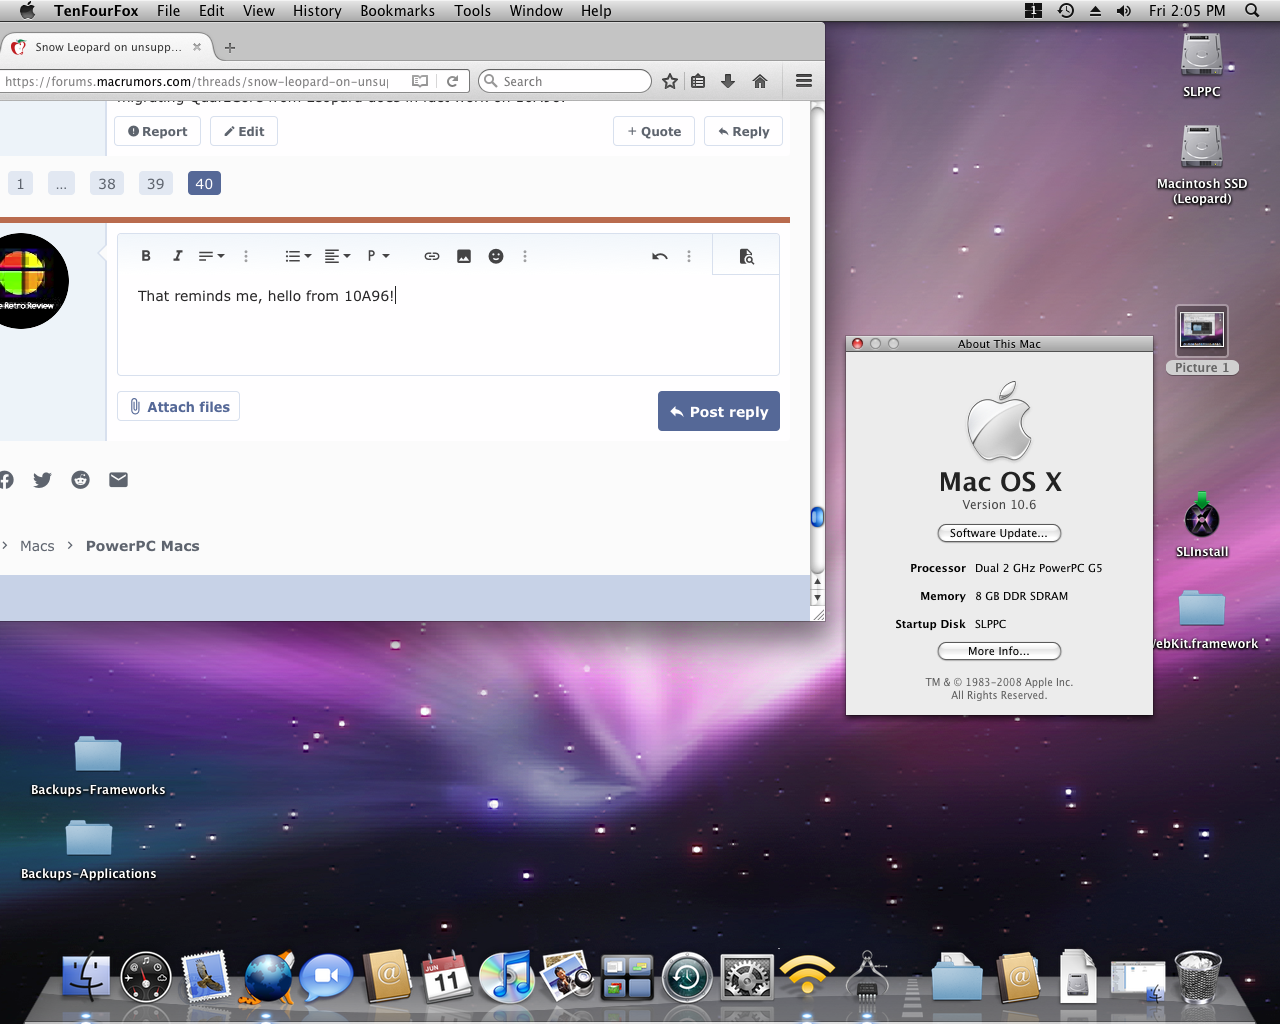Go to the browser home page icon

[760, 81]
